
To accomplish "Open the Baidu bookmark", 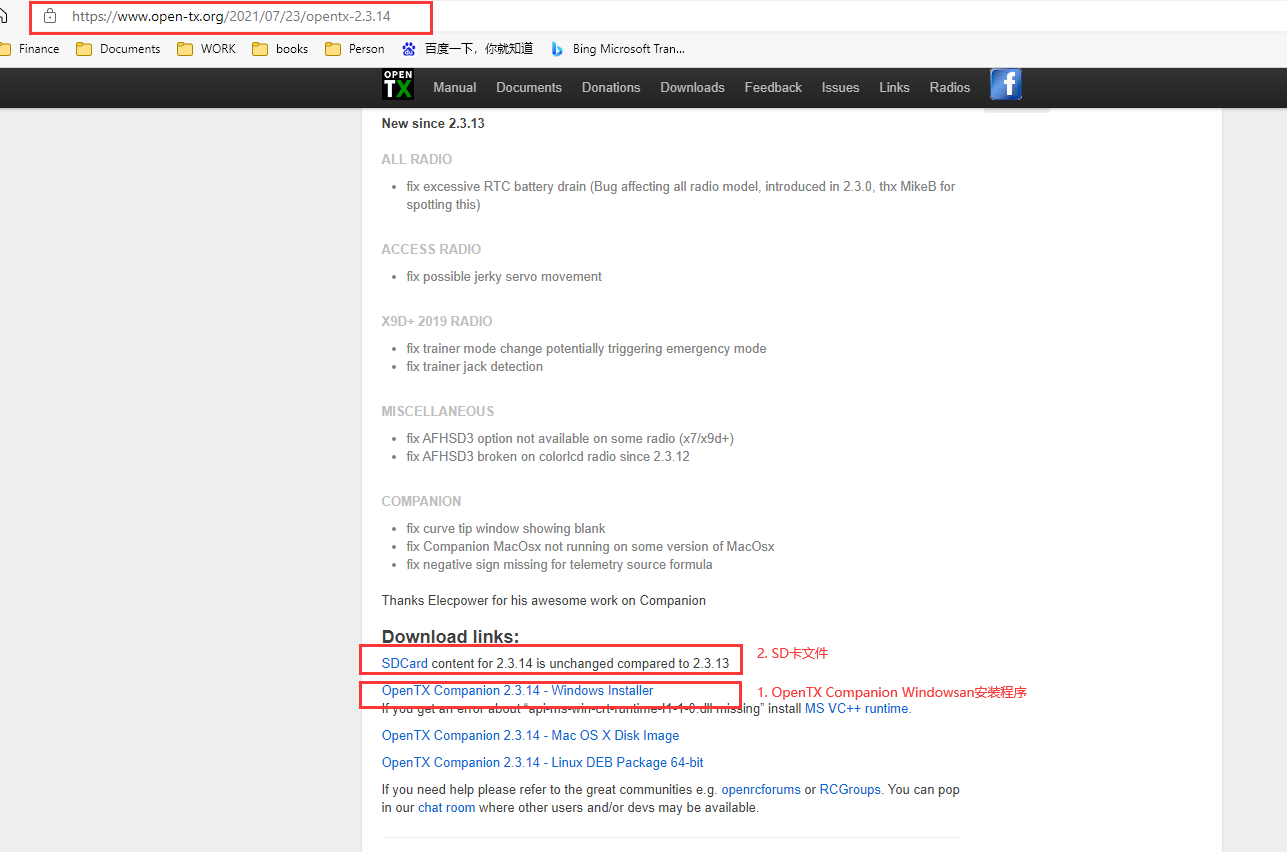I will (x=467, y=48).
